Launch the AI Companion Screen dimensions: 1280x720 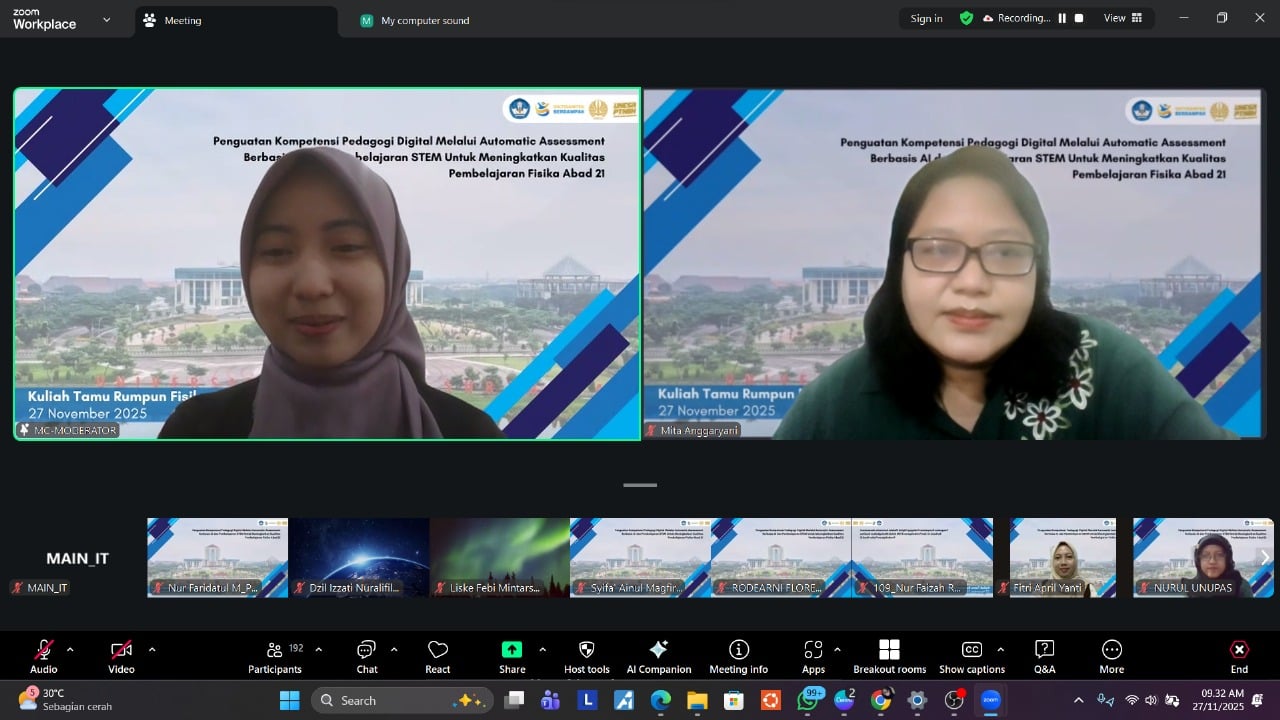point(658,657)
